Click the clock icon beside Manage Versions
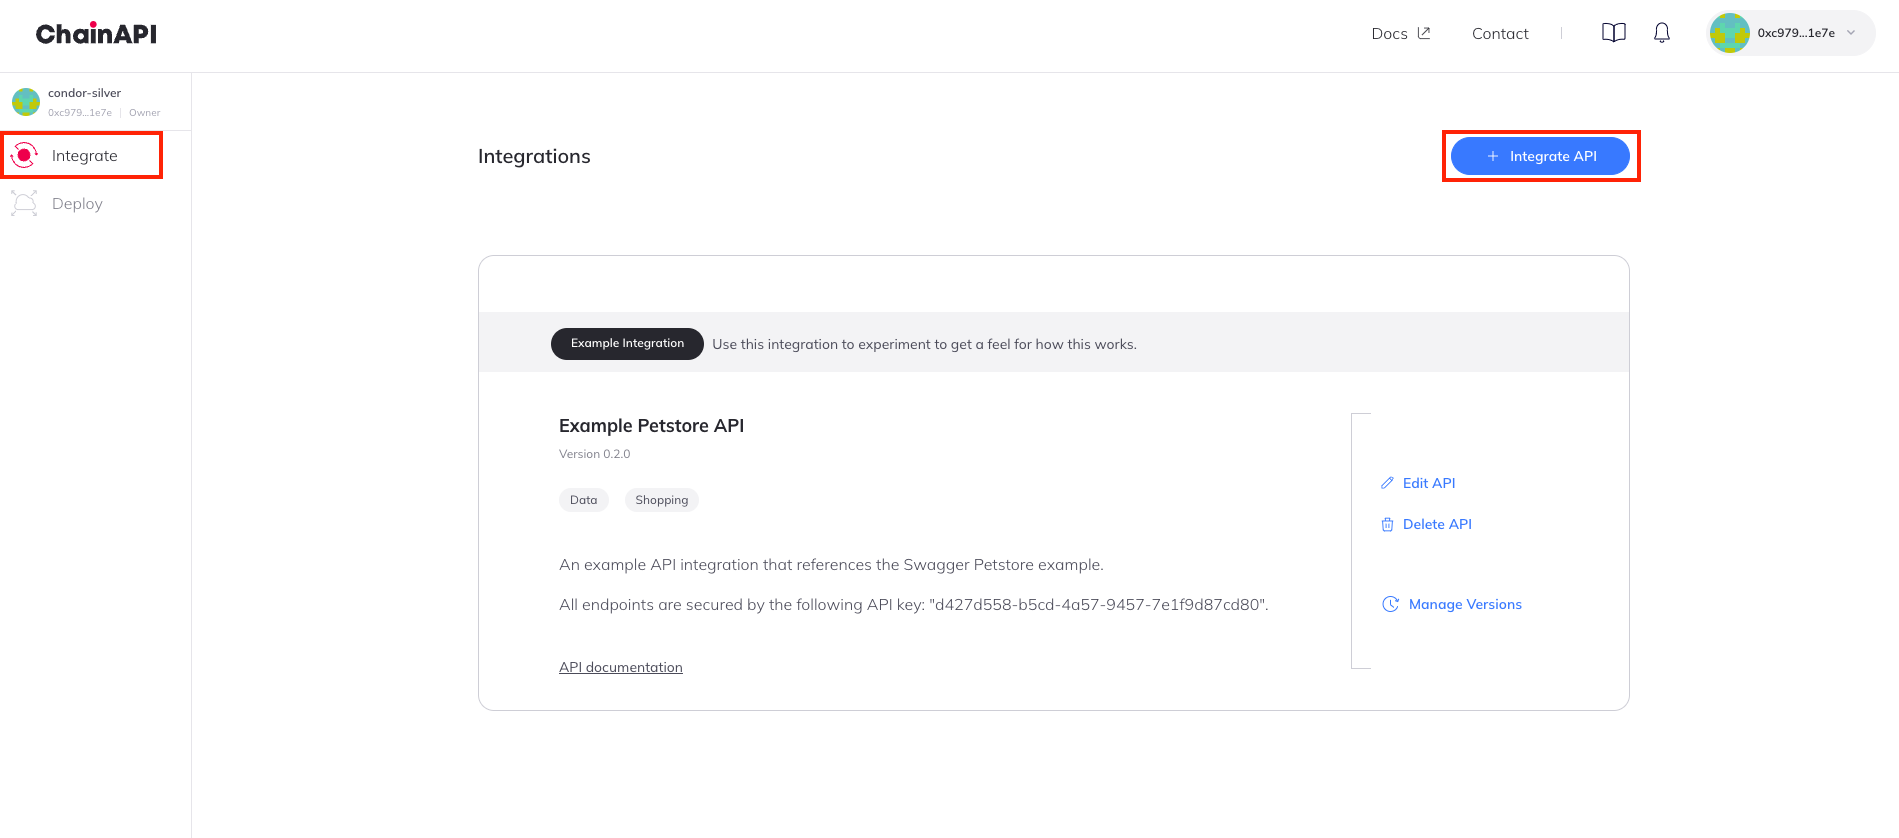Image resolution: width=1899 pixels, height=838 pixels. [1390, 604]
